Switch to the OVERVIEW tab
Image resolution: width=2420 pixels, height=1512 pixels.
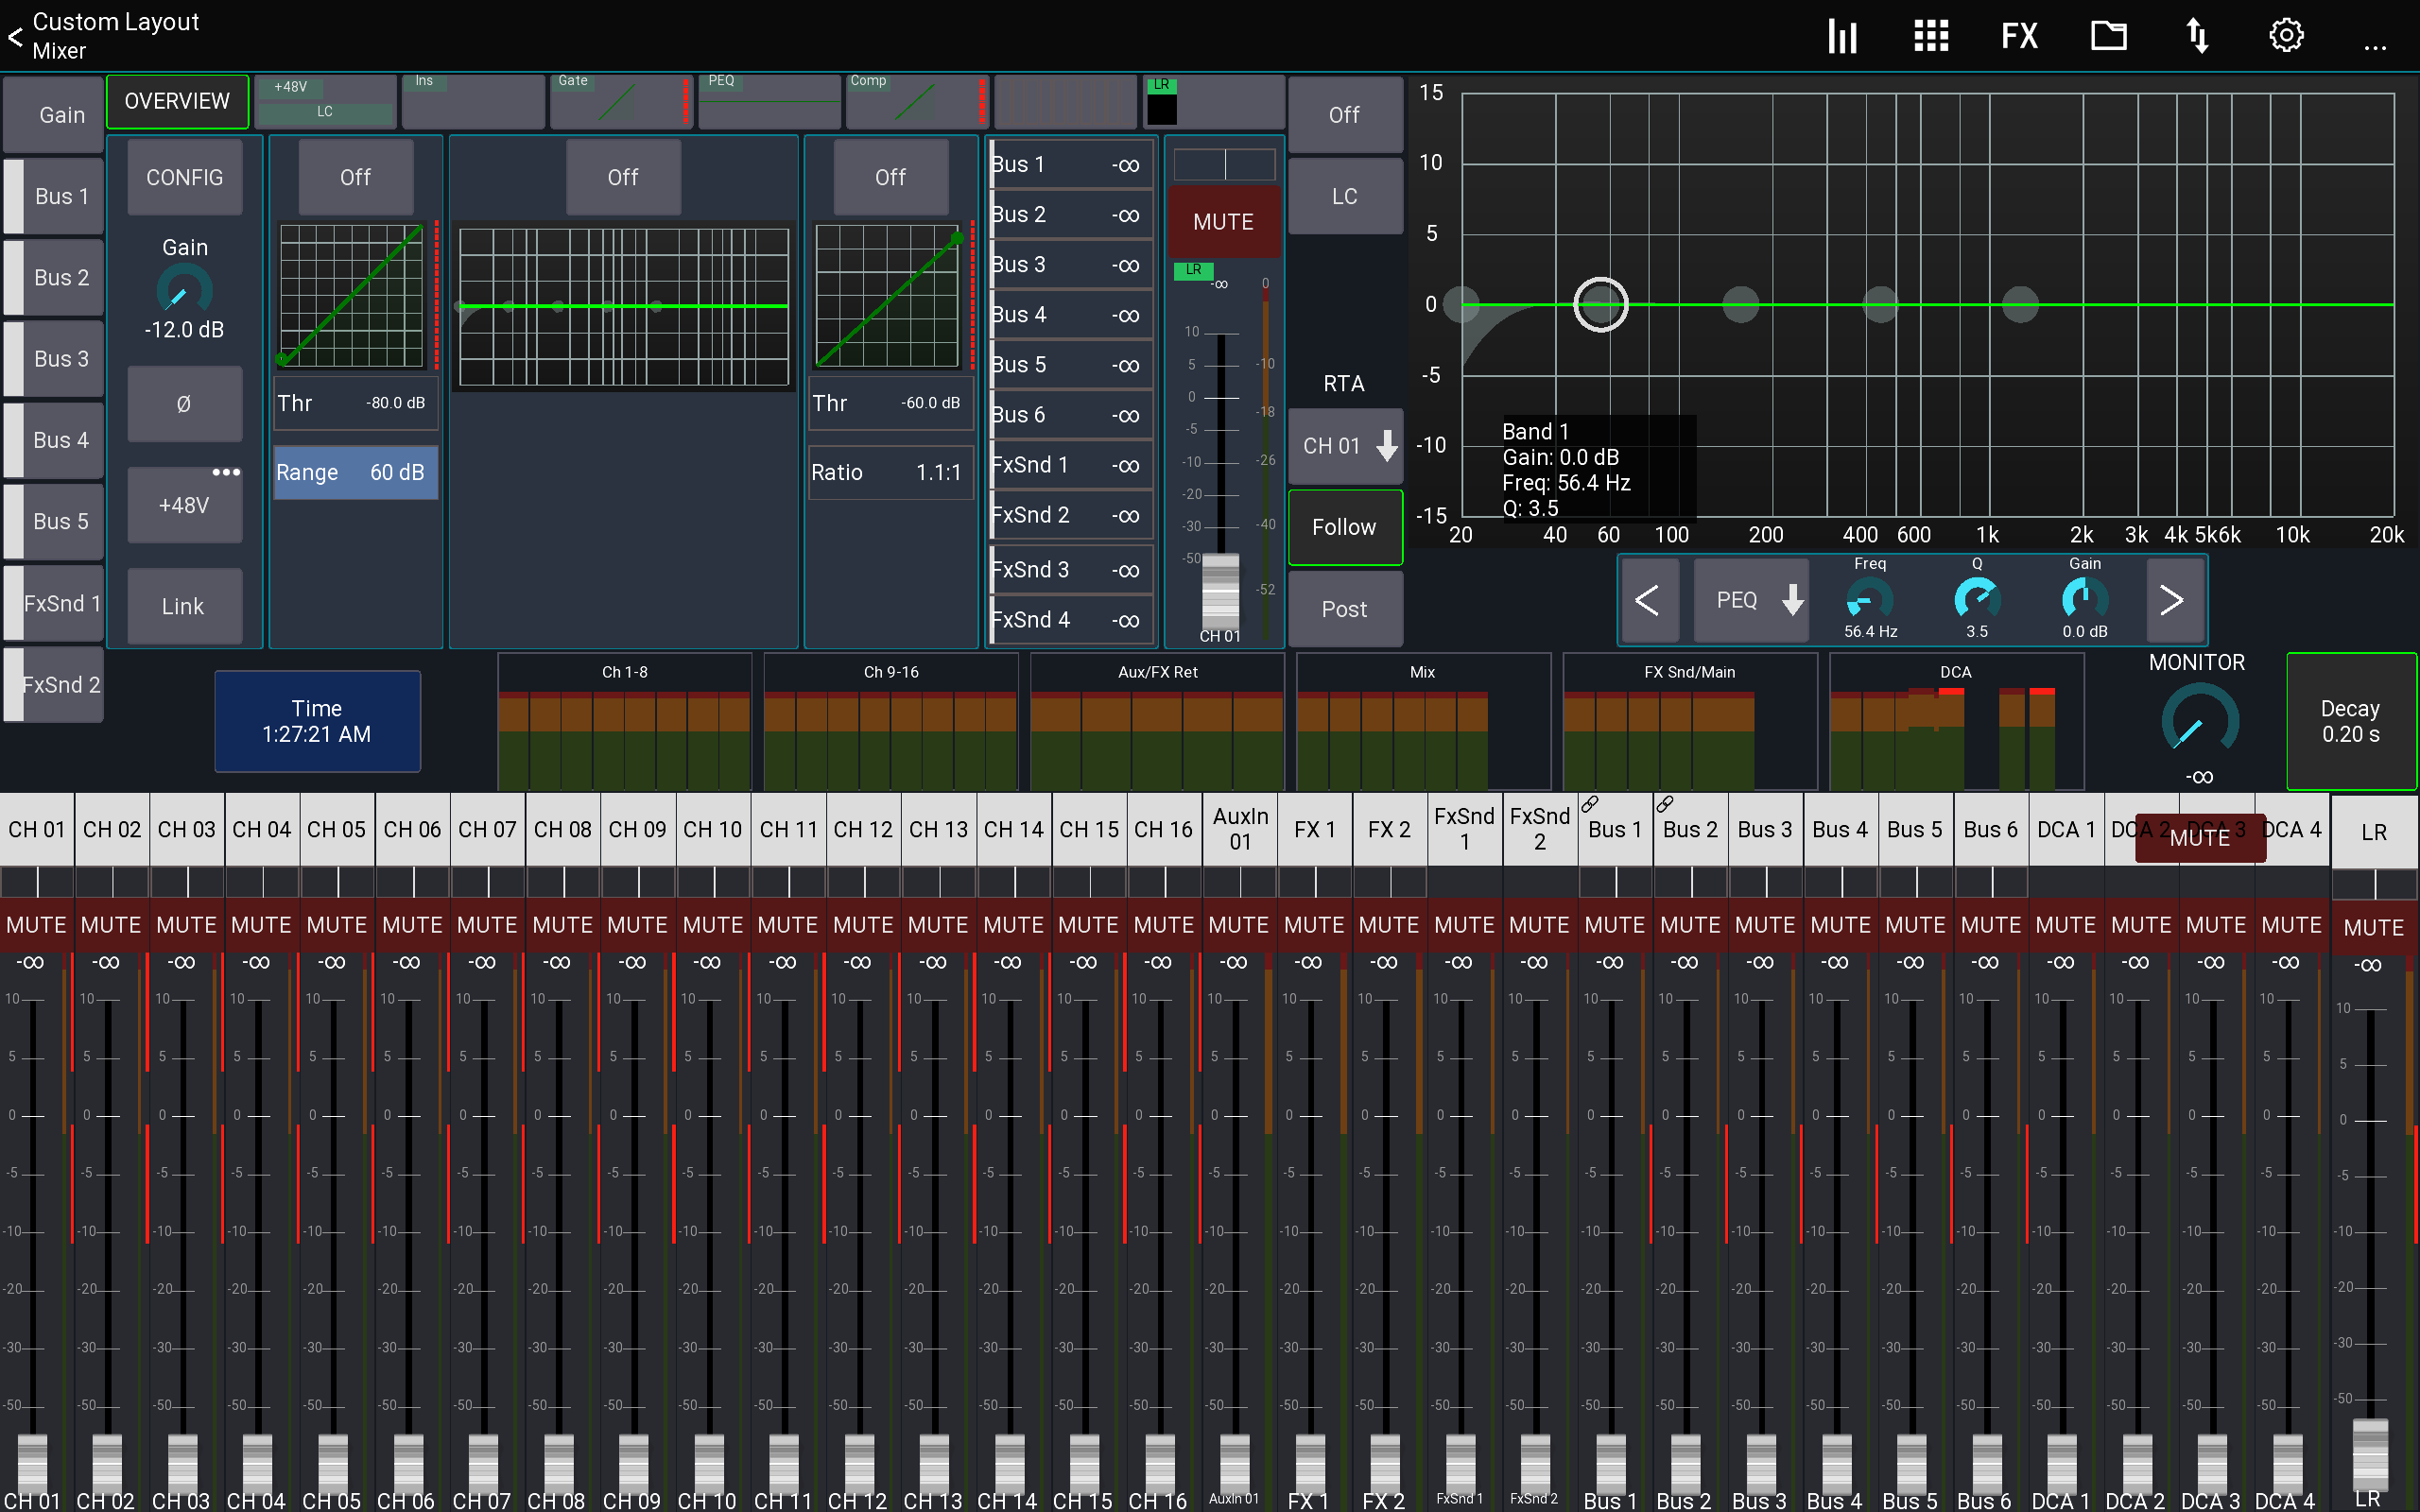click(x=177, y=100)
